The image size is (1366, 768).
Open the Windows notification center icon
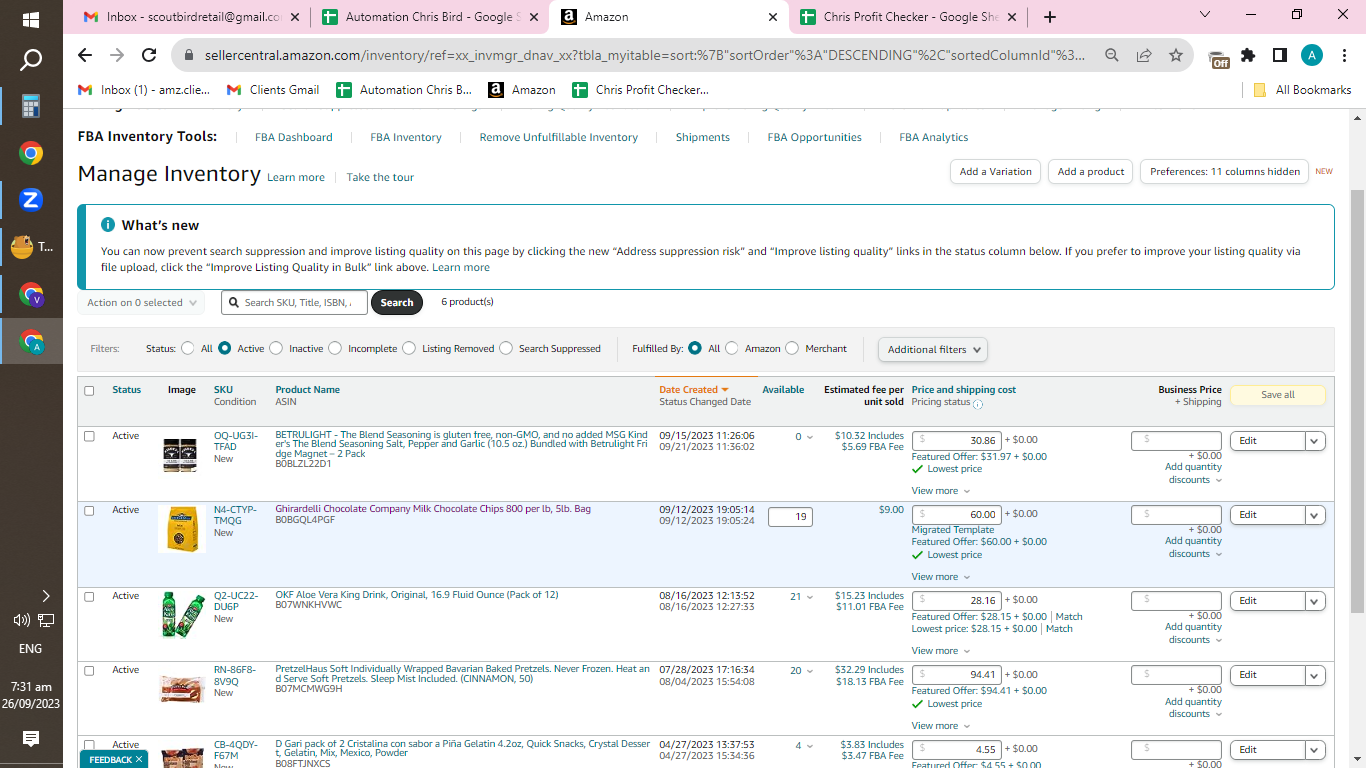click(x=31, y=739)
